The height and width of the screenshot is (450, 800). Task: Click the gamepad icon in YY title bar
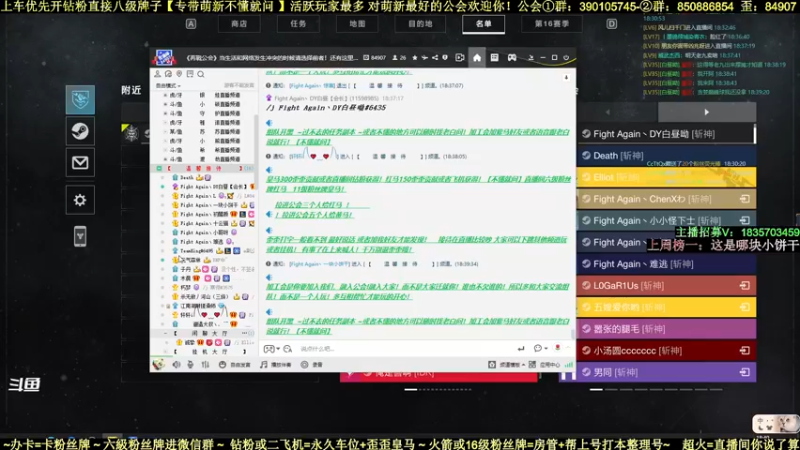[x=512, y=58]
